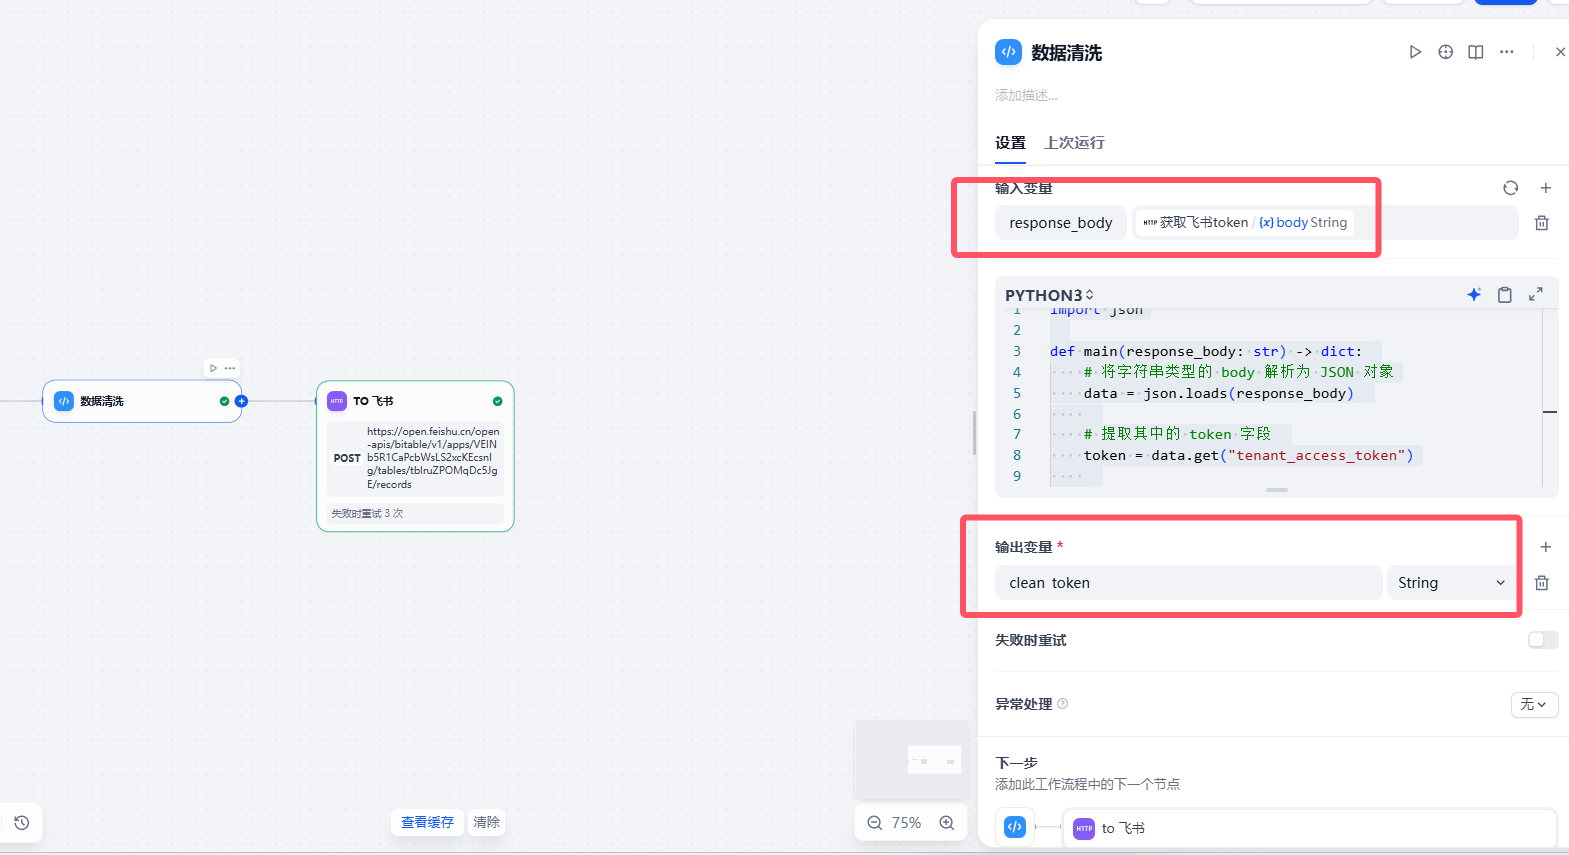Add a new input variable with plus icon

[1546, 188]
